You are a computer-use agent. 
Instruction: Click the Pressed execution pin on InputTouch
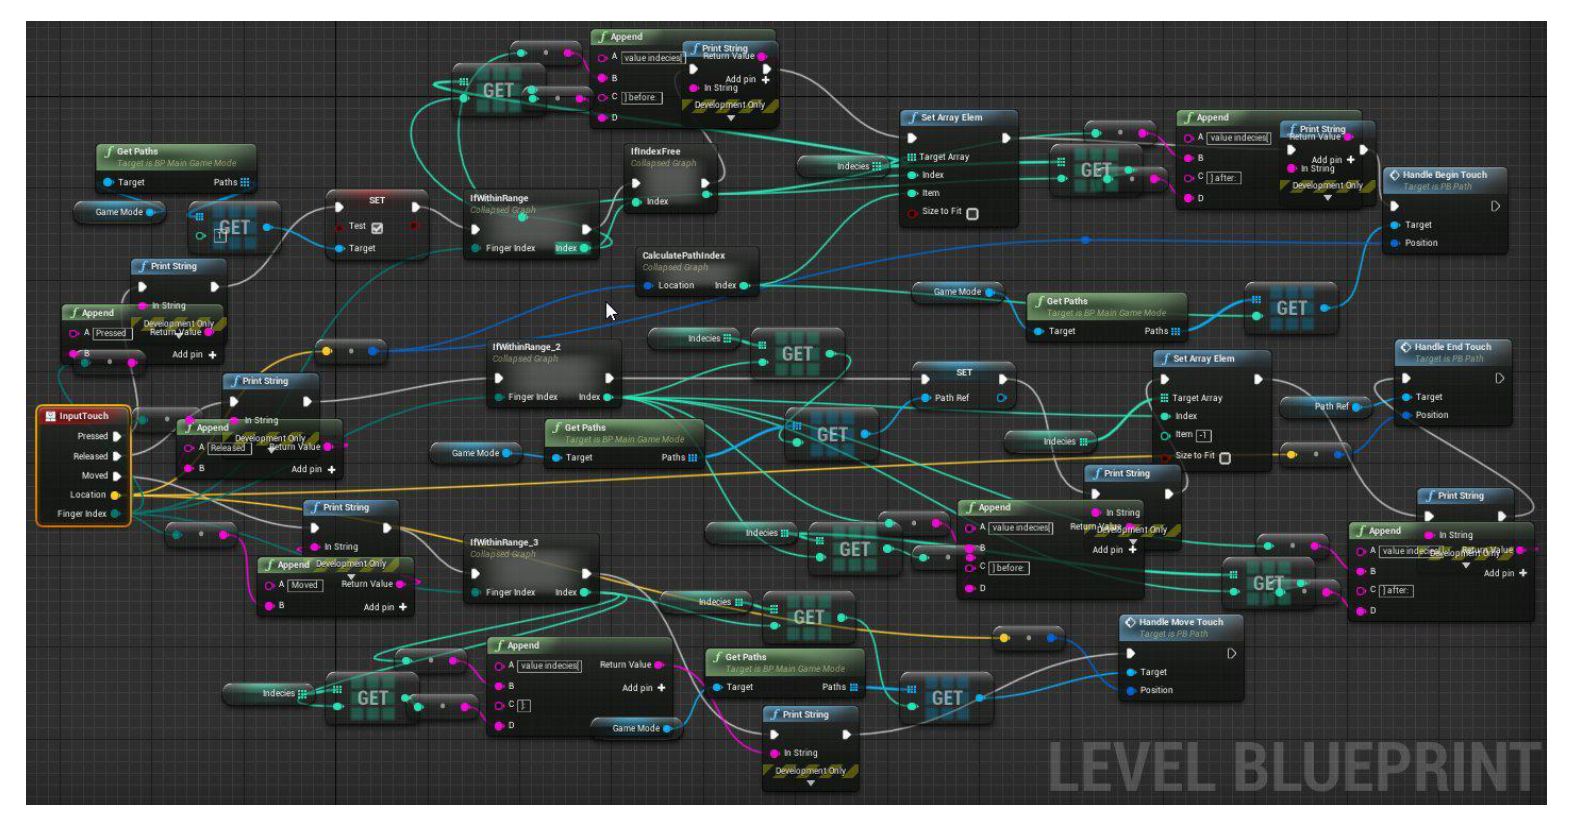(117, 437)
